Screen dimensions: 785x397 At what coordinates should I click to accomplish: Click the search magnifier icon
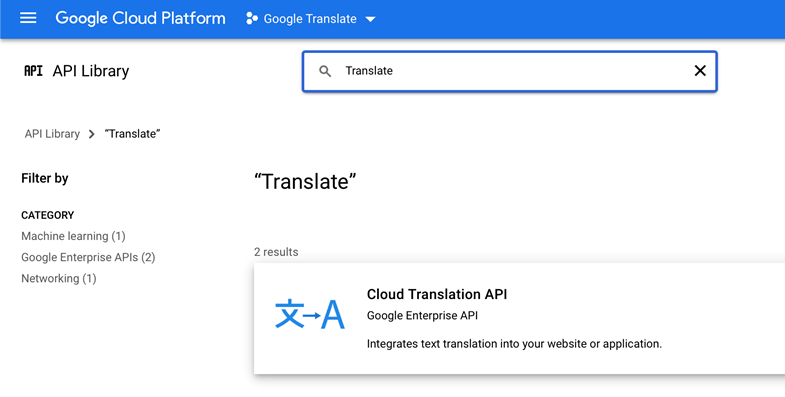(x=325, y=71)
